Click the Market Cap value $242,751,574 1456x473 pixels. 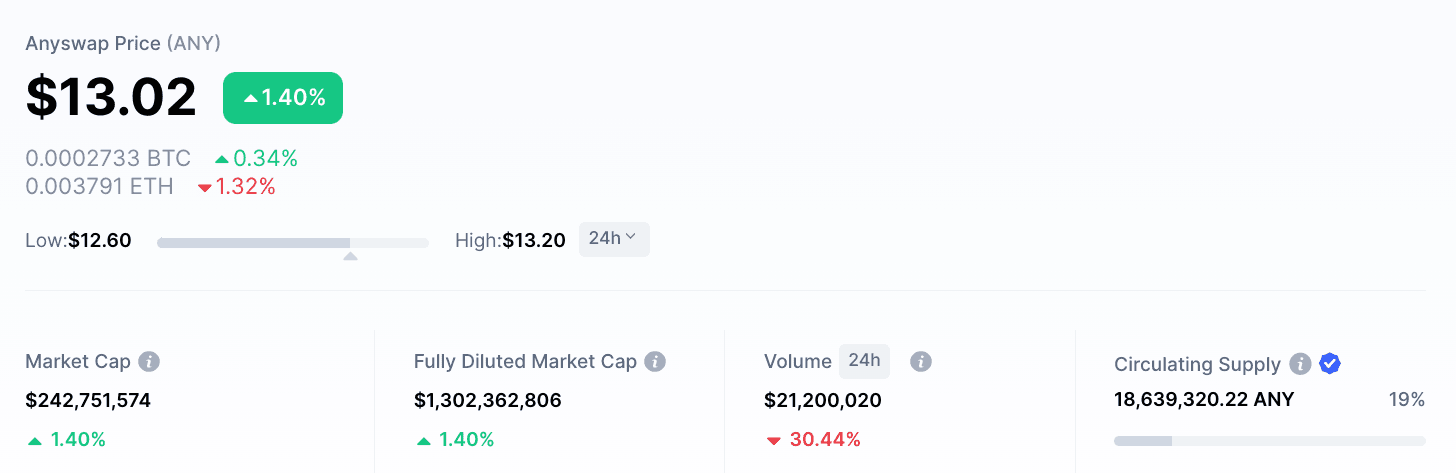88,401
